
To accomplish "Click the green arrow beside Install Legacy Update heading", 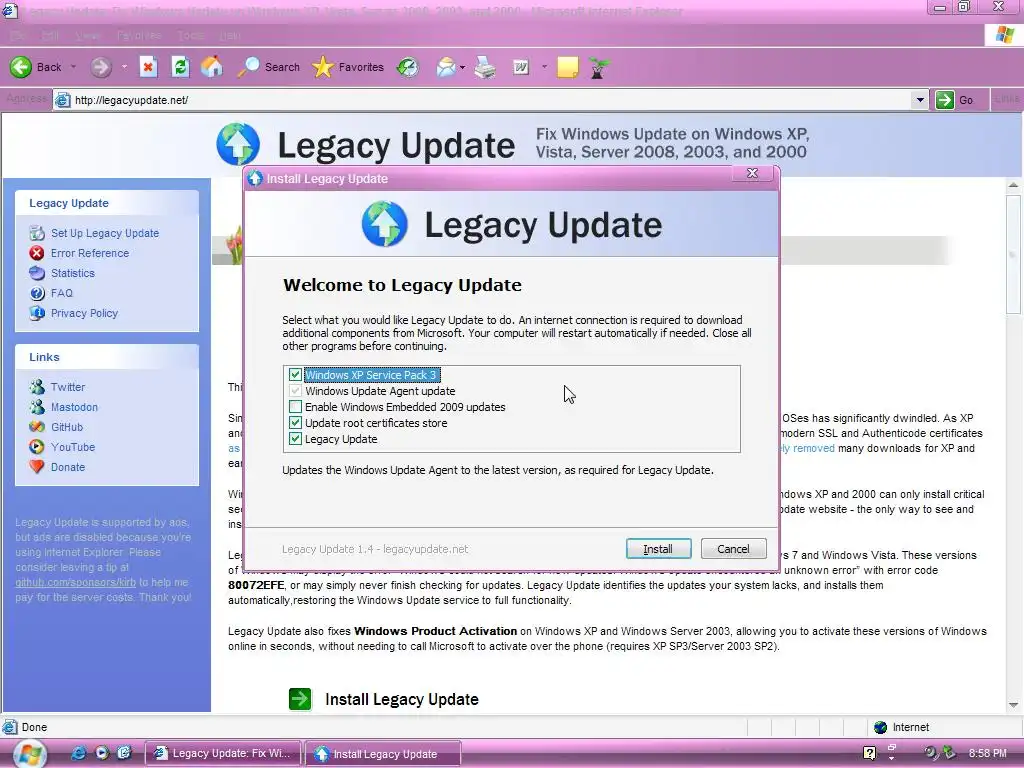I will pos(300,699).
